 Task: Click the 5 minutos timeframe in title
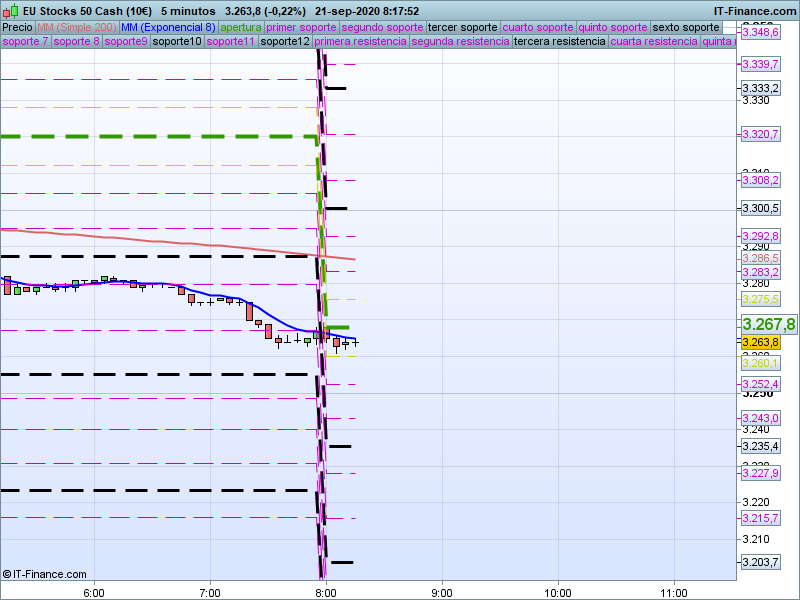click(x=188, y=11)
